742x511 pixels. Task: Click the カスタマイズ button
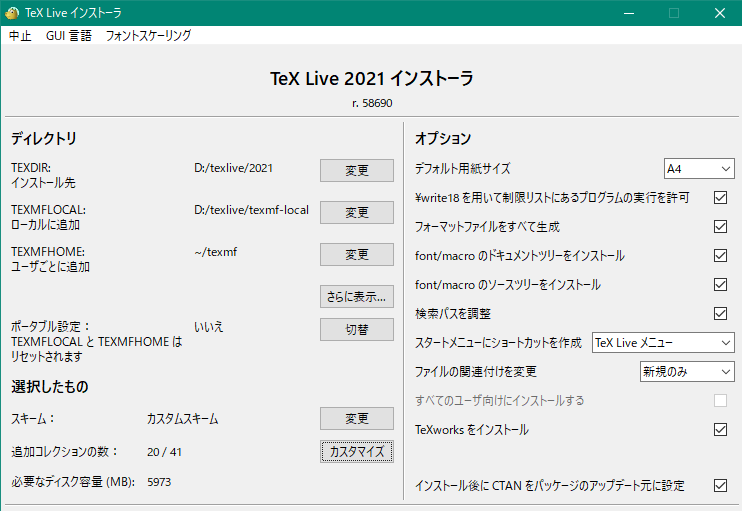click(357, 451)
